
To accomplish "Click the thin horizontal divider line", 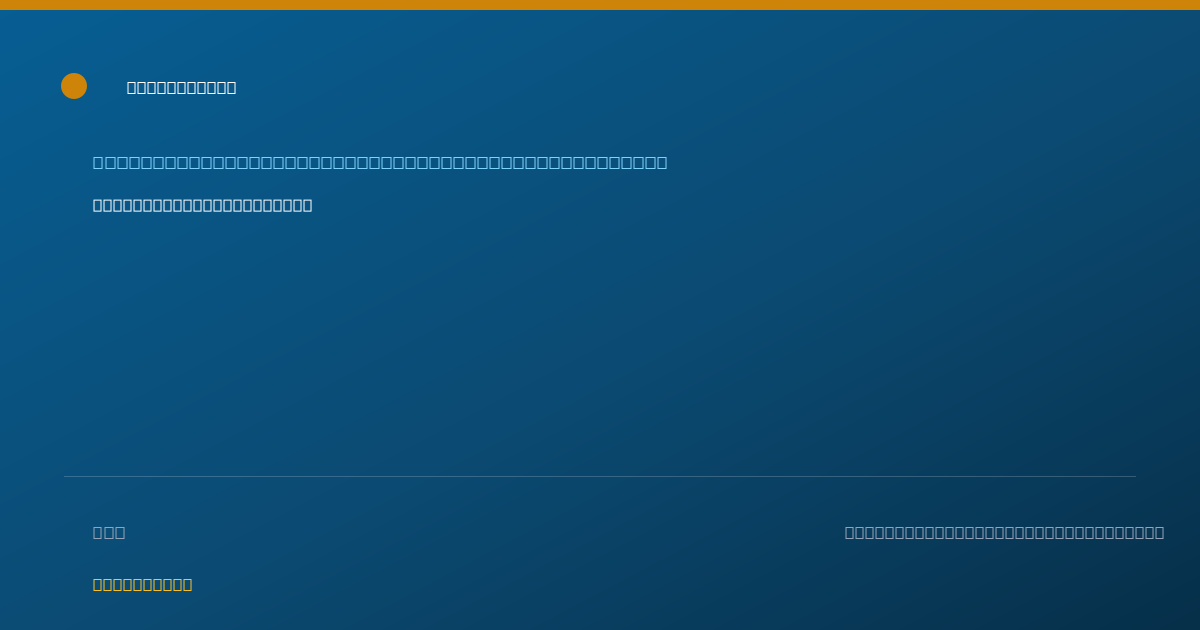I will [x=600, y=476].
